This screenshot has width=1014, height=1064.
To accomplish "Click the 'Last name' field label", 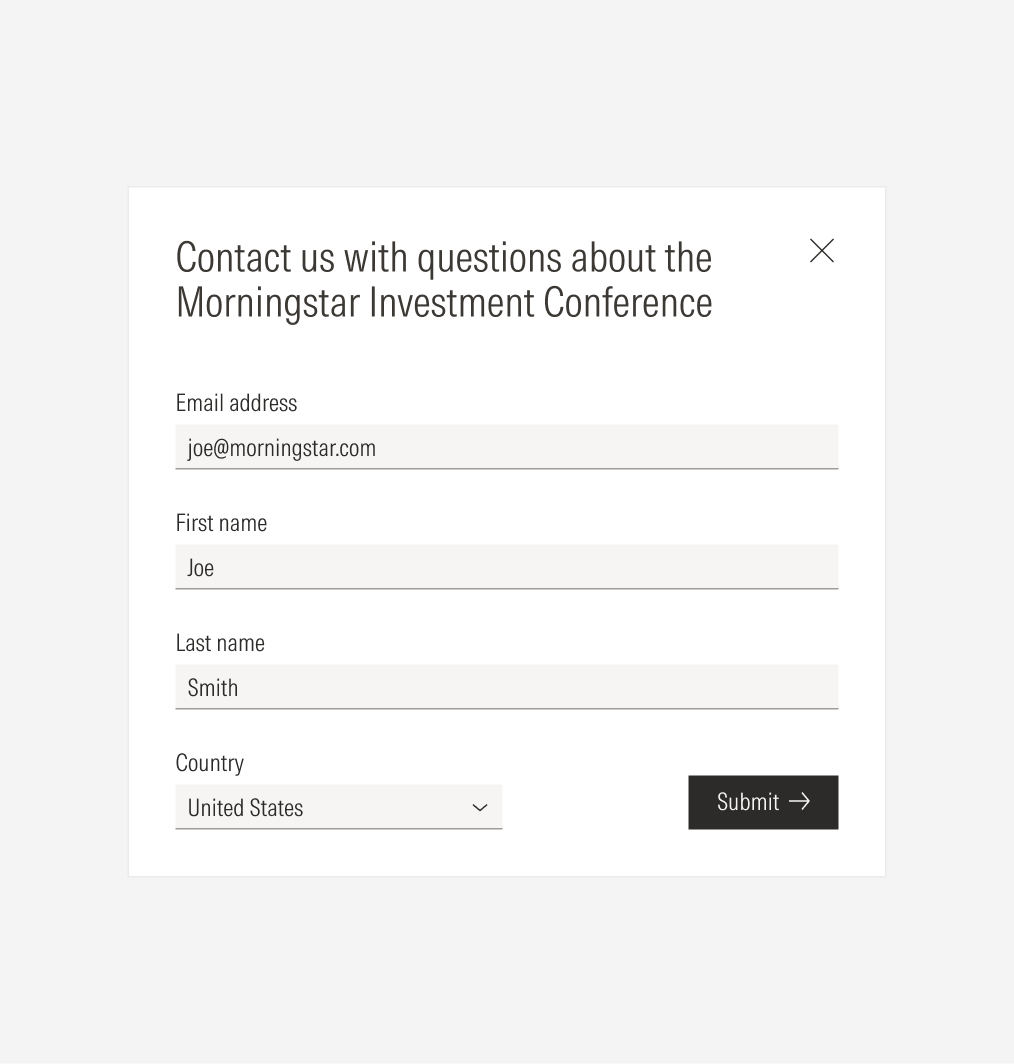I will coord(220,642).
